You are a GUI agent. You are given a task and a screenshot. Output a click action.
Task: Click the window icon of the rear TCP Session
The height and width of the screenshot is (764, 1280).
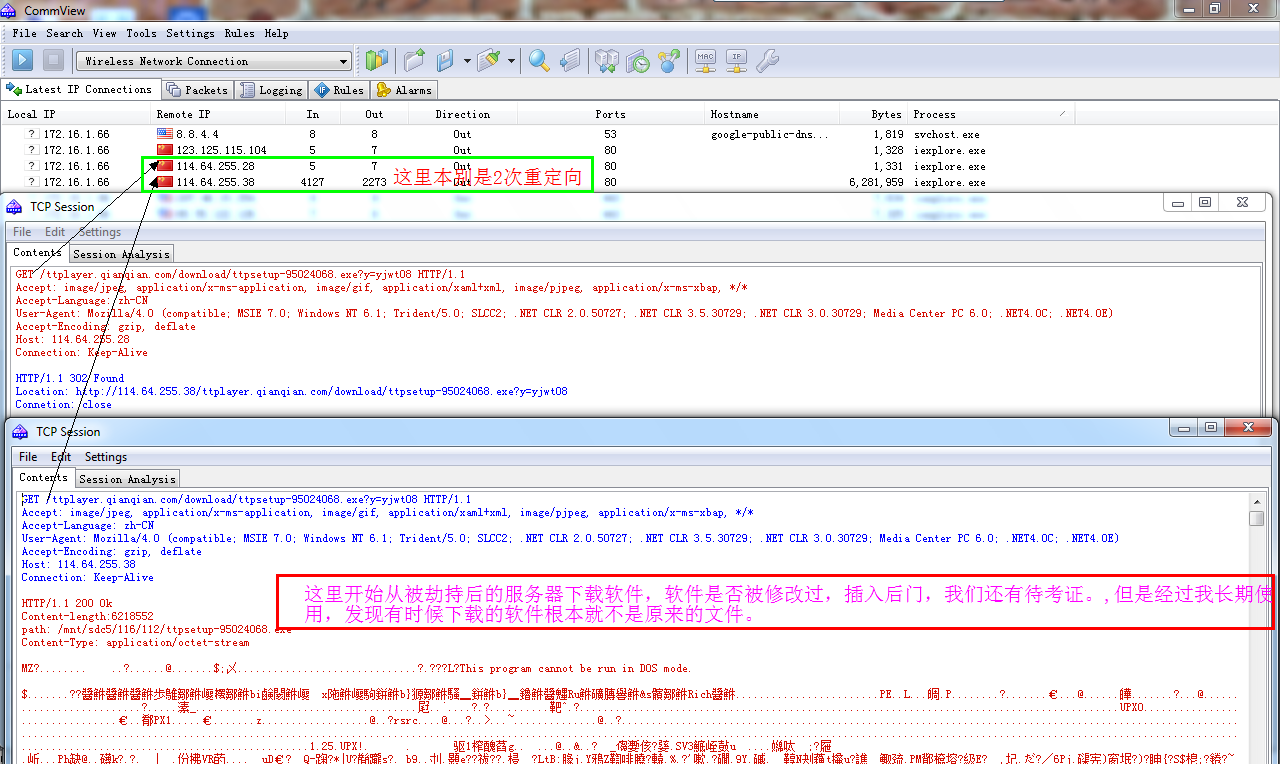(14, 207)
